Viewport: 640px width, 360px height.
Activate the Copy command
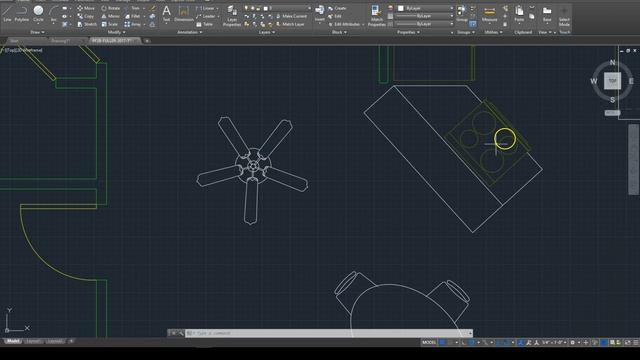pyautogui.click(x=86, y=16)
